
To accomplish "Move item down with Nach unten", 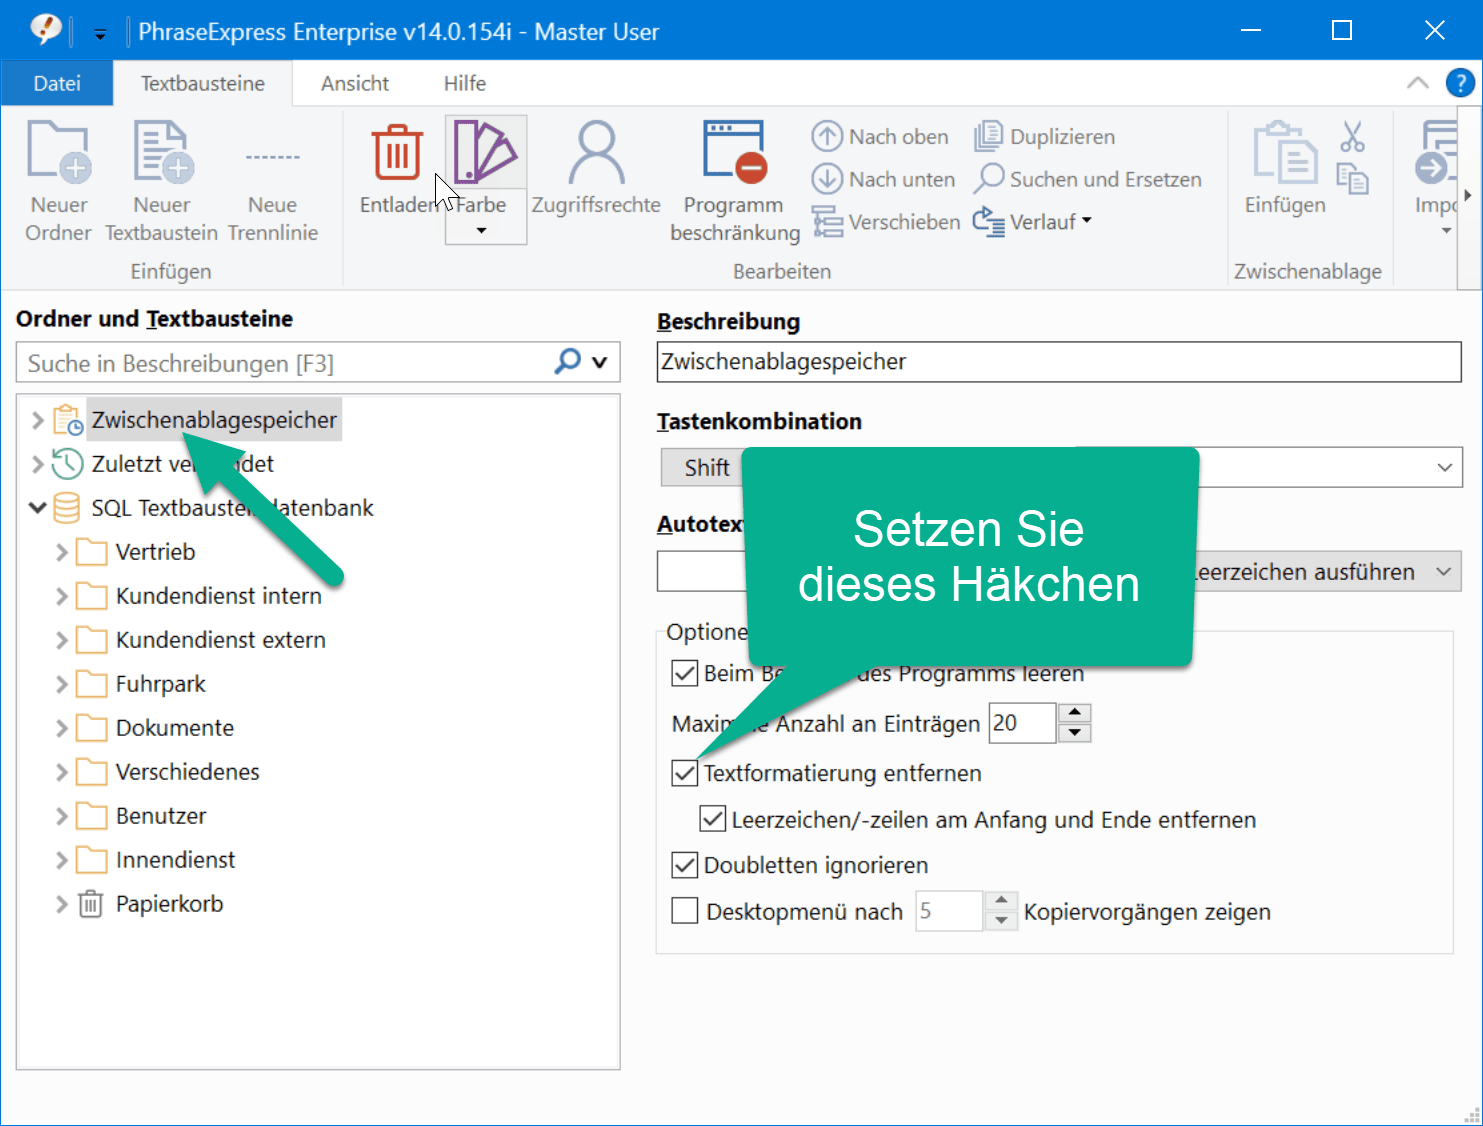I will point(883,179).
